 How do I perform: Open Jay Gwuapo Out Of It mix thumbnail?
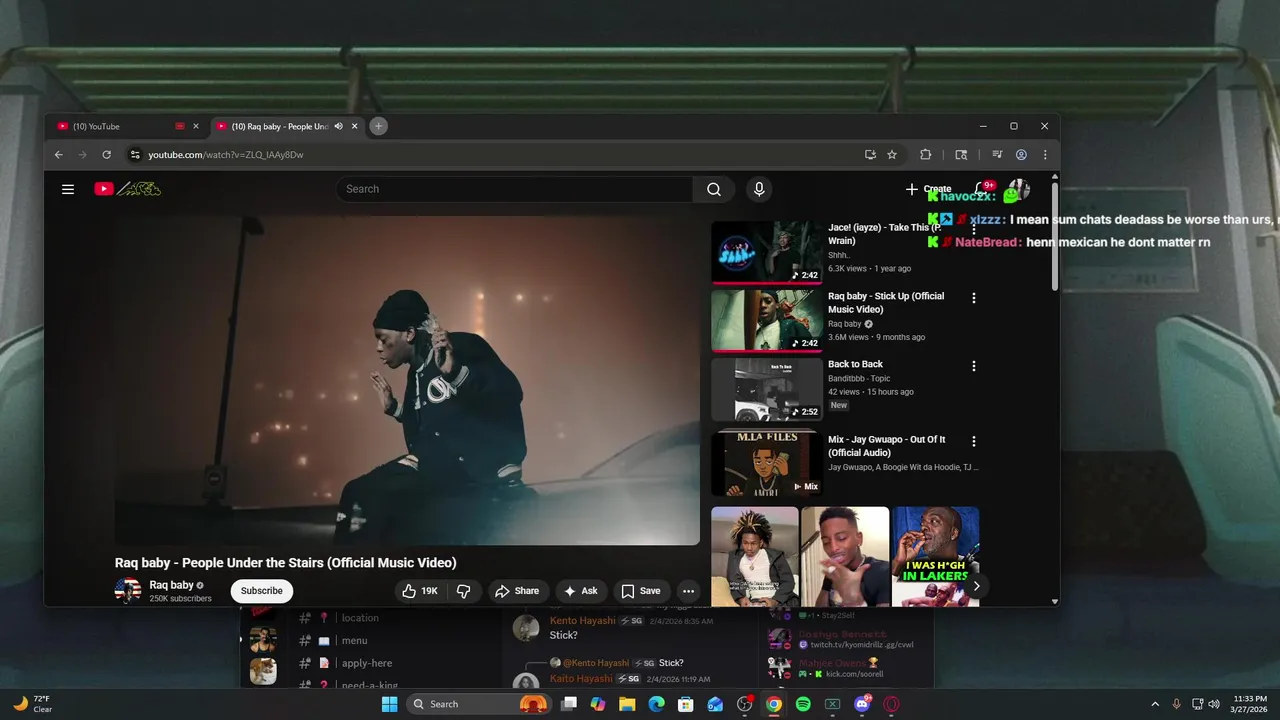coord(767,463)
